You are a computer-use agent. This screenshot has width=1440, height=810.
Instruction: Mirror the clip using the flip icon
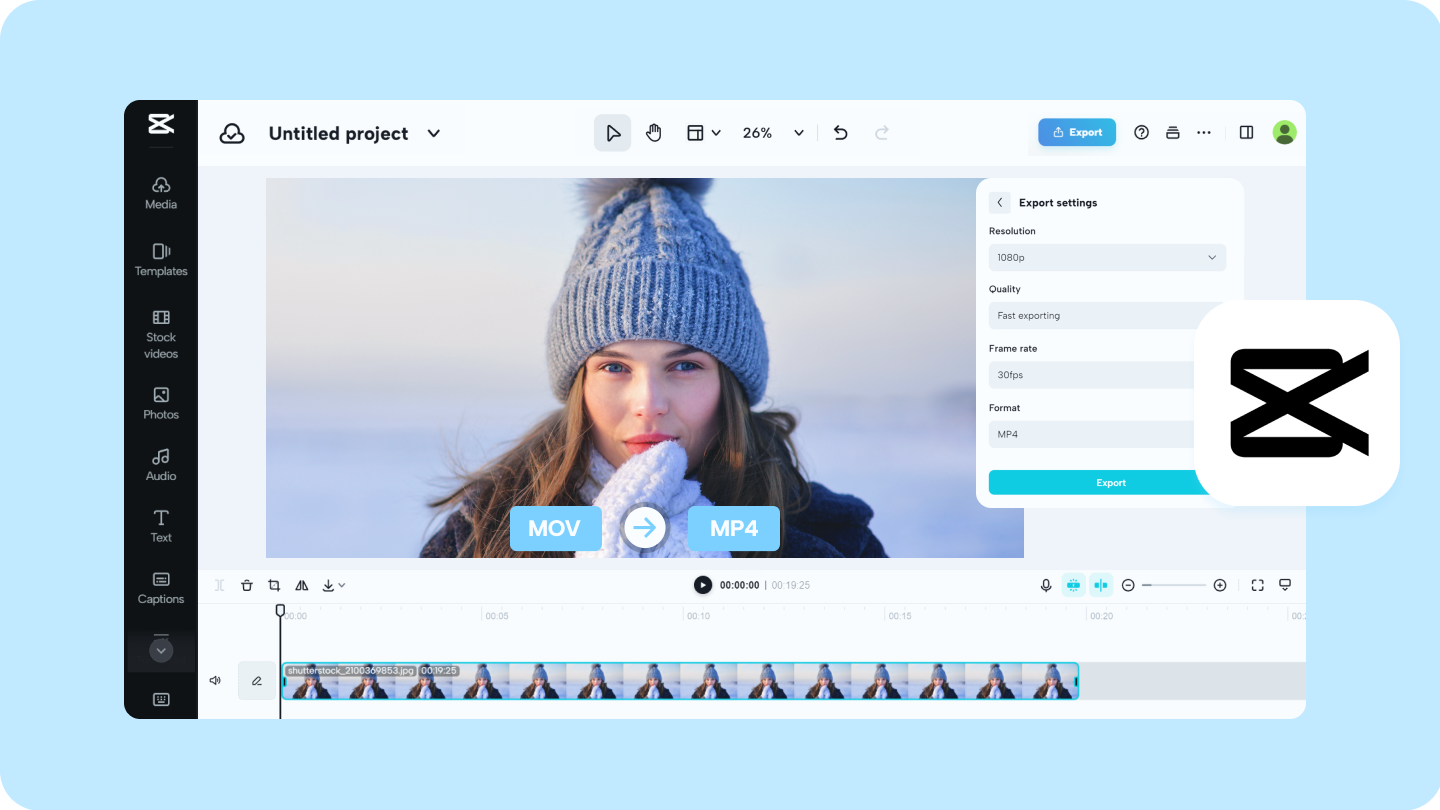tap(302, 585)
